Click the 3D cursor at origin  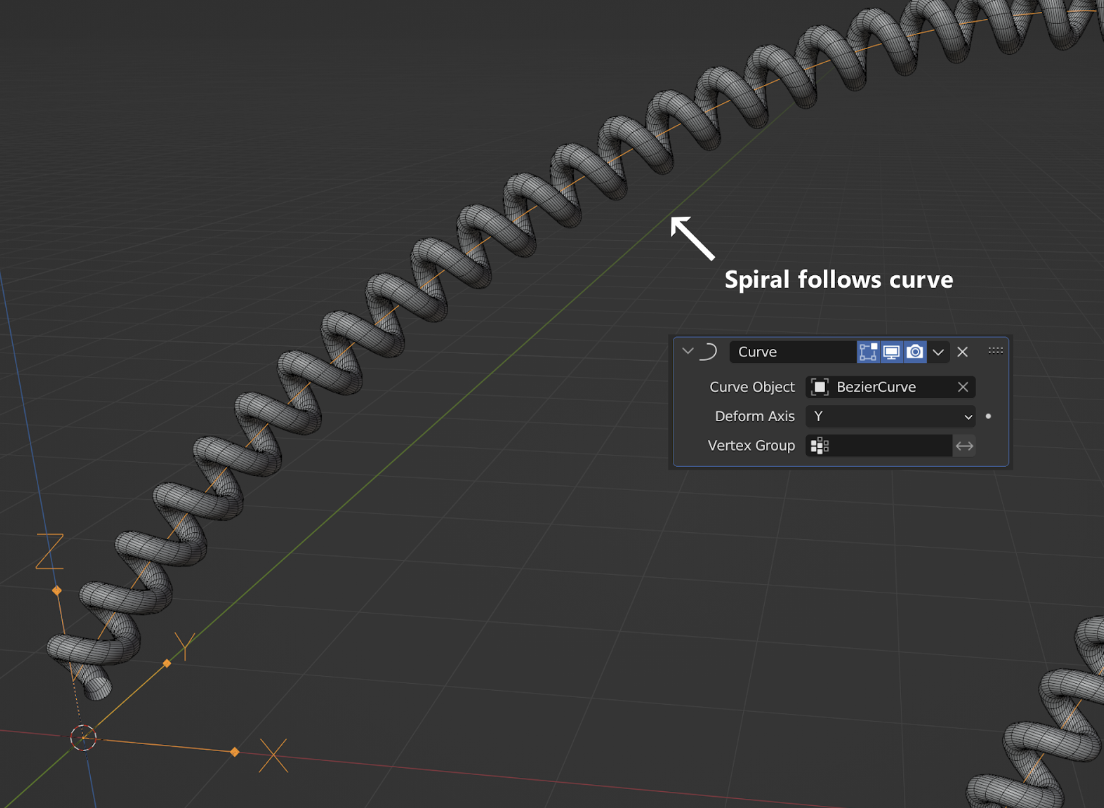pyautogui.click(x=83, y=738)
